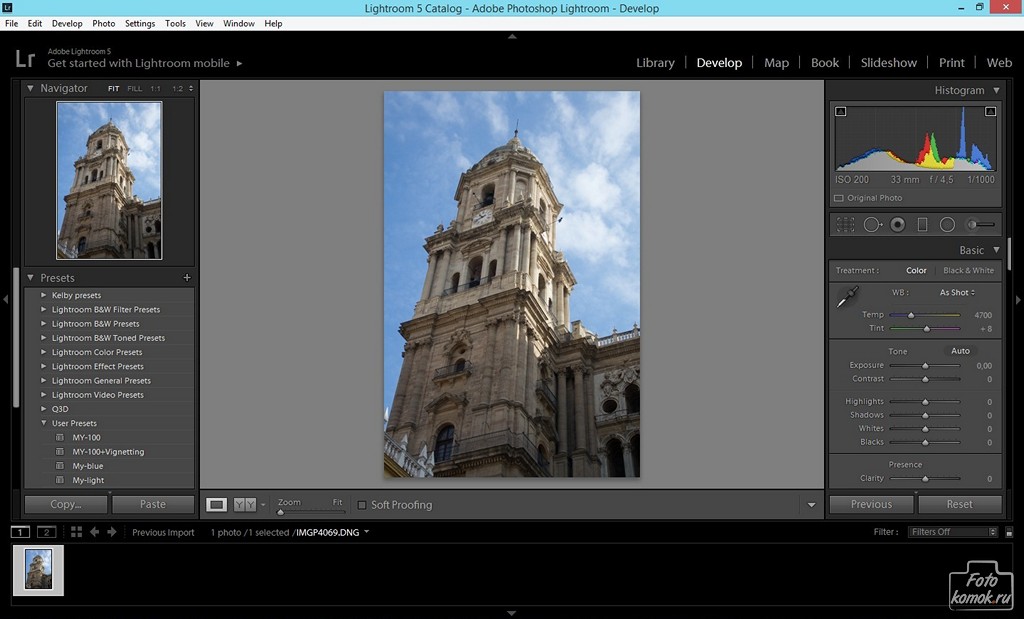Viewport: 1024px width, 619px height.
Task: Switch to the Library module
Action: click(x=655, y=62)
